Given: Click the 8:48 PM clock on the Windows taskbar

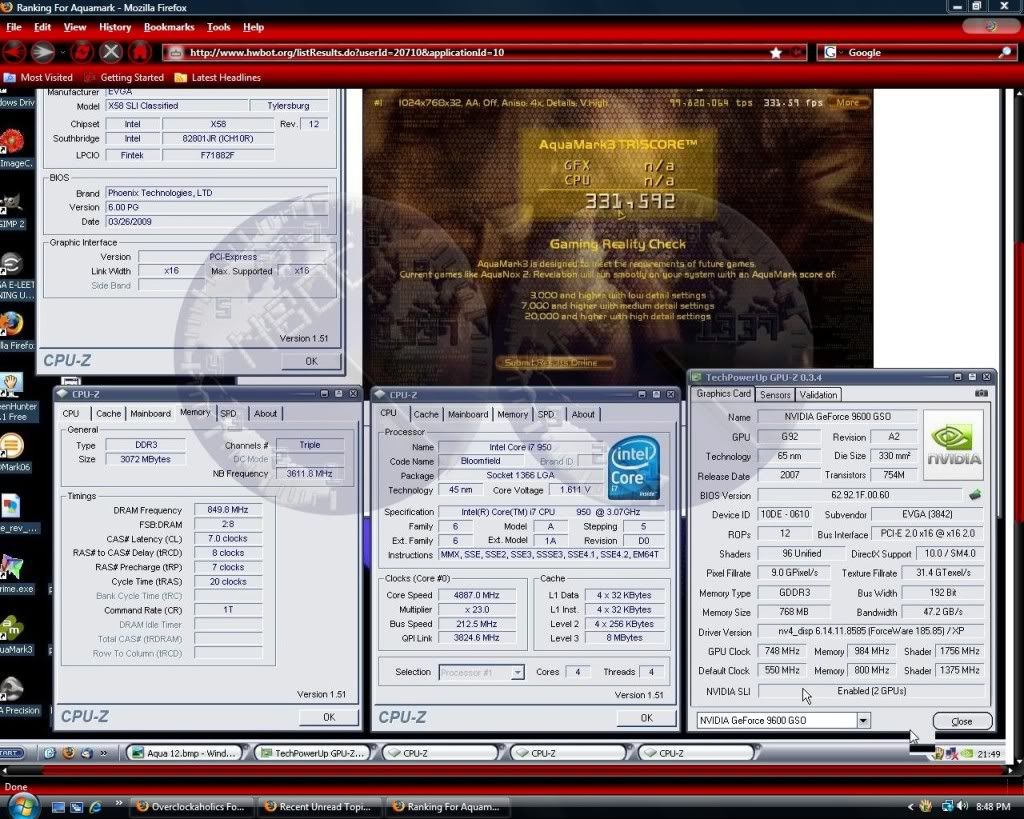Looking at the screenshot, I should coord(993,807).
